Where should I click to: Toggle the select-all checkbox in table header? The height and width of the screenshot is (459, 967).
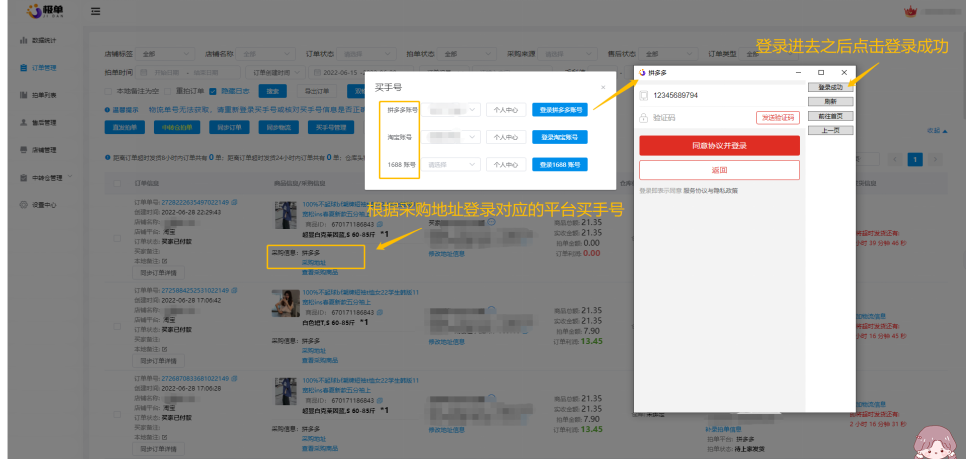[x=117, y=183]
